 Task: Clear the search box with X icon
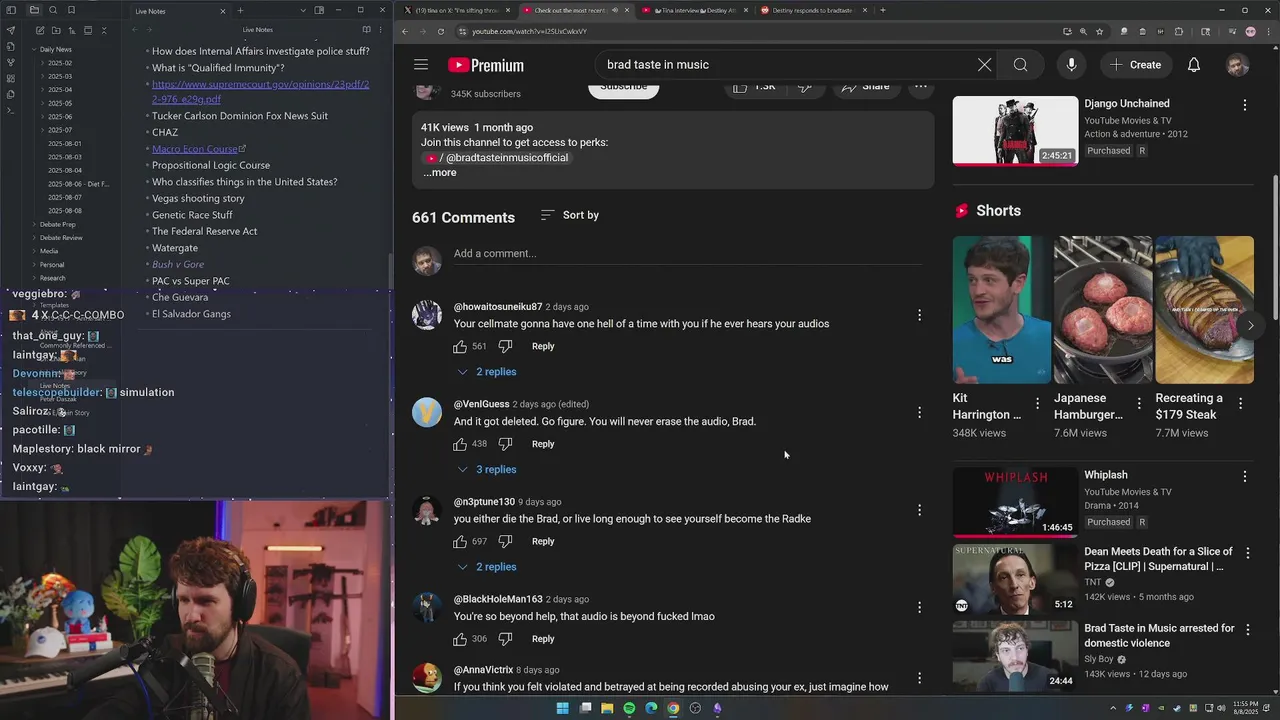coord(984,65)
